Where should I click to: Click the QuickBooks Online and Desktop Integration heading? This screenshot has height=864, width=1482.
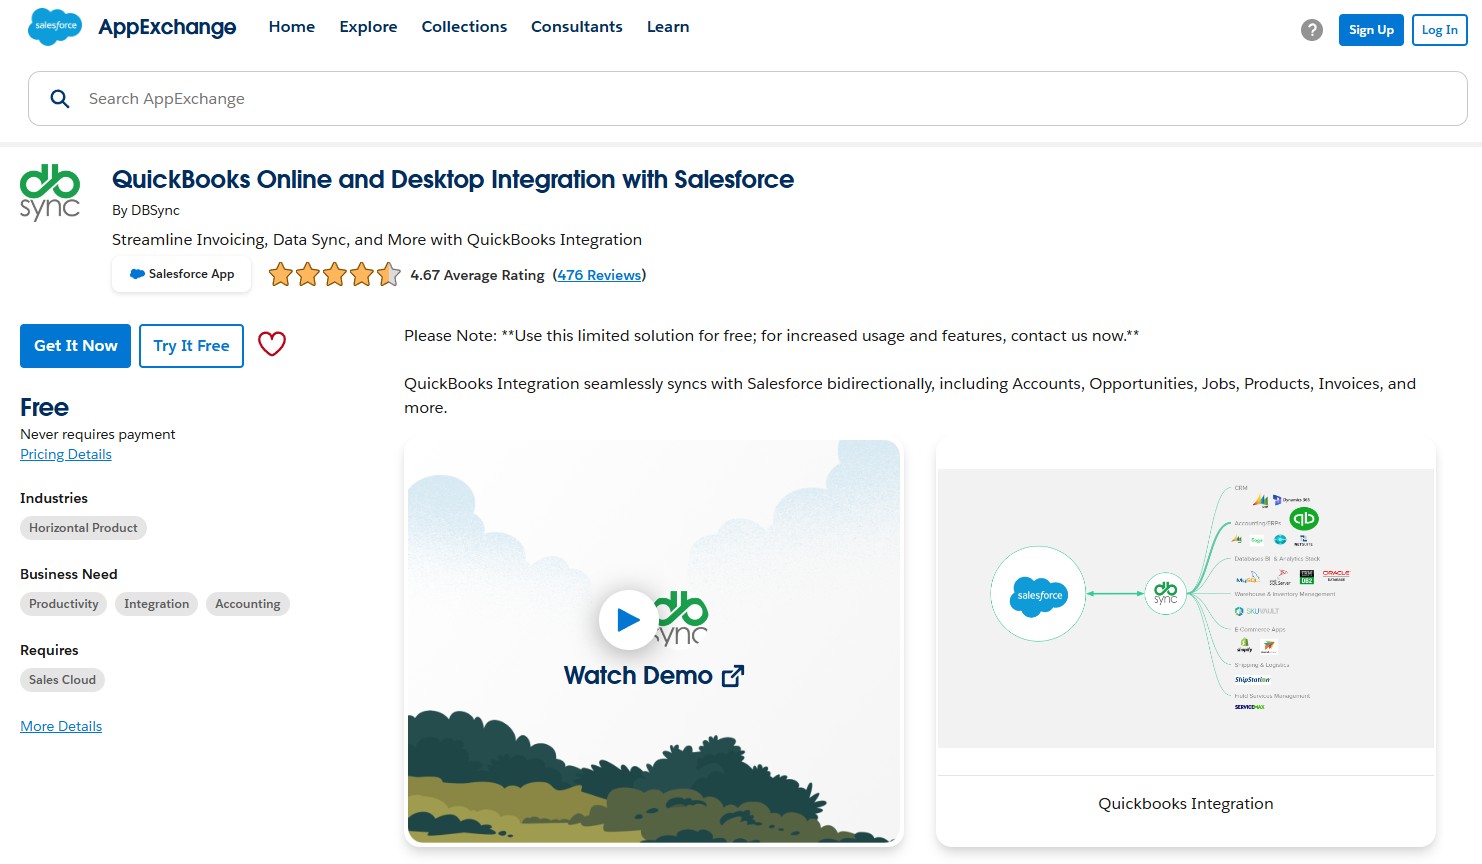point(453,180)
